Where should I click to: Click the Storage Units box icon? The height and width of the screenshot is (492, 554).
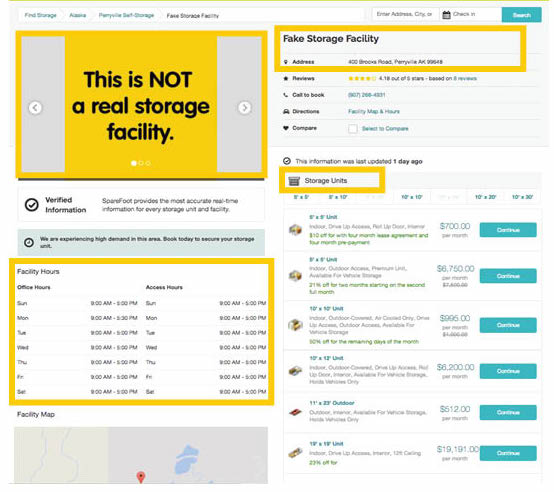tap(294, 181)
